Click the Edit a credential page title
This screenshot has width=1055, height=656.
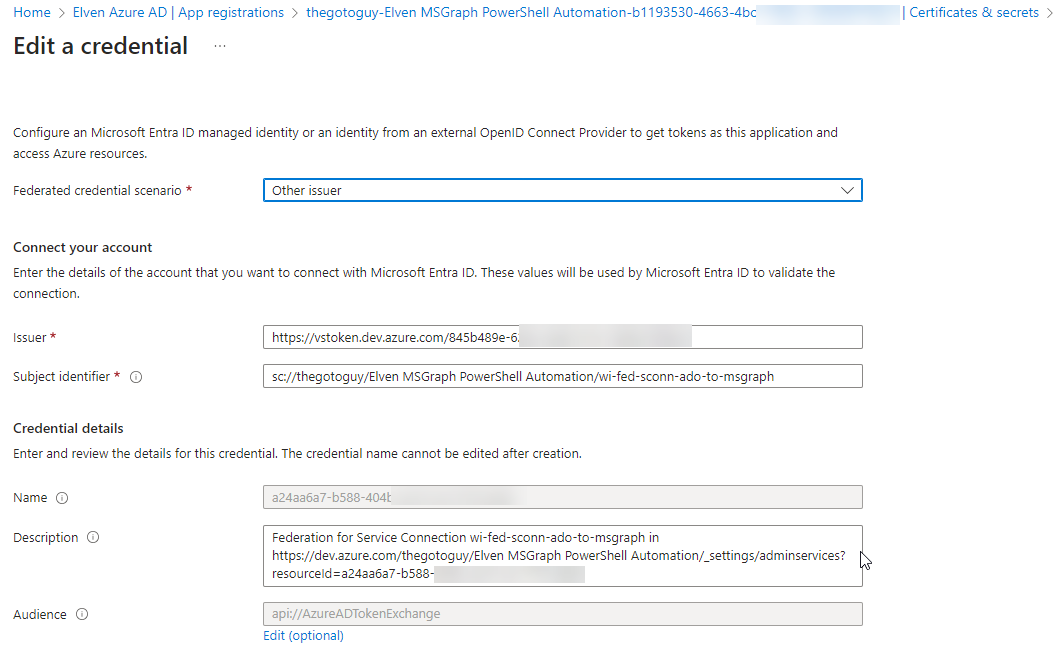pos(100,46)
